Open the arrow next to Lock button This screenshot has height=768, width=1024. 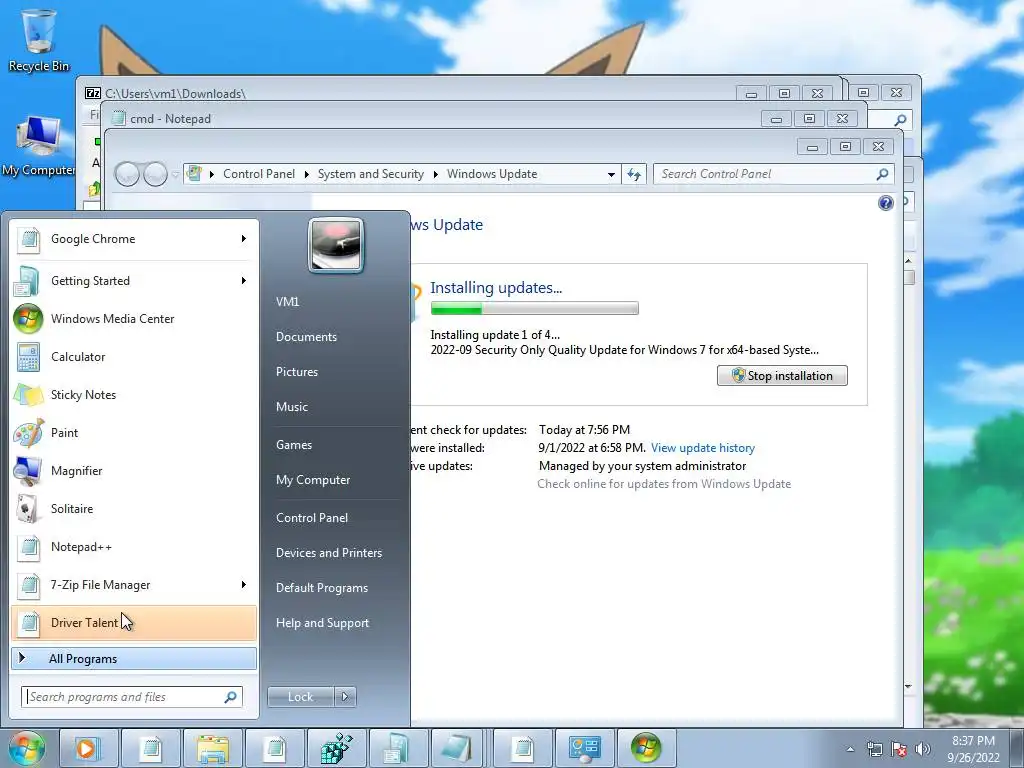coord(345,697)
